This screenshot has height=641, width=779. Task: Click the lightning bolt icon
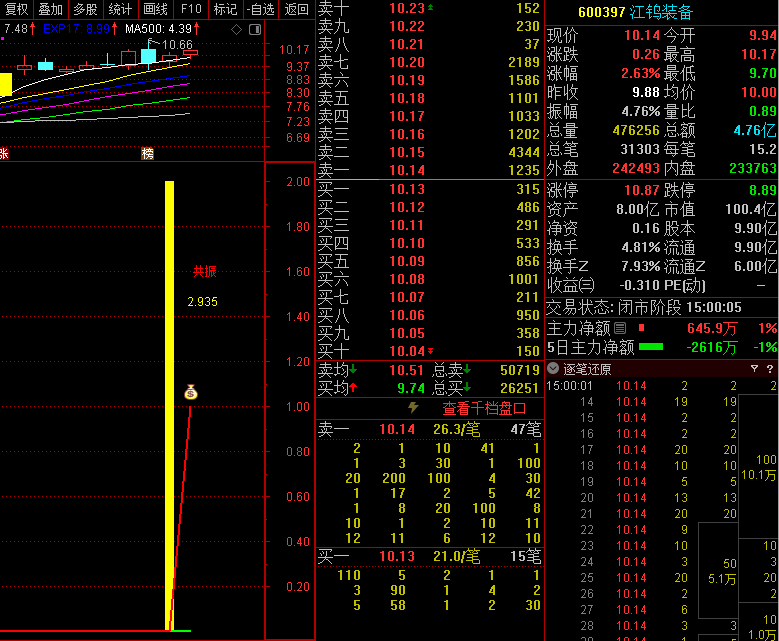[x=414, y=408]
